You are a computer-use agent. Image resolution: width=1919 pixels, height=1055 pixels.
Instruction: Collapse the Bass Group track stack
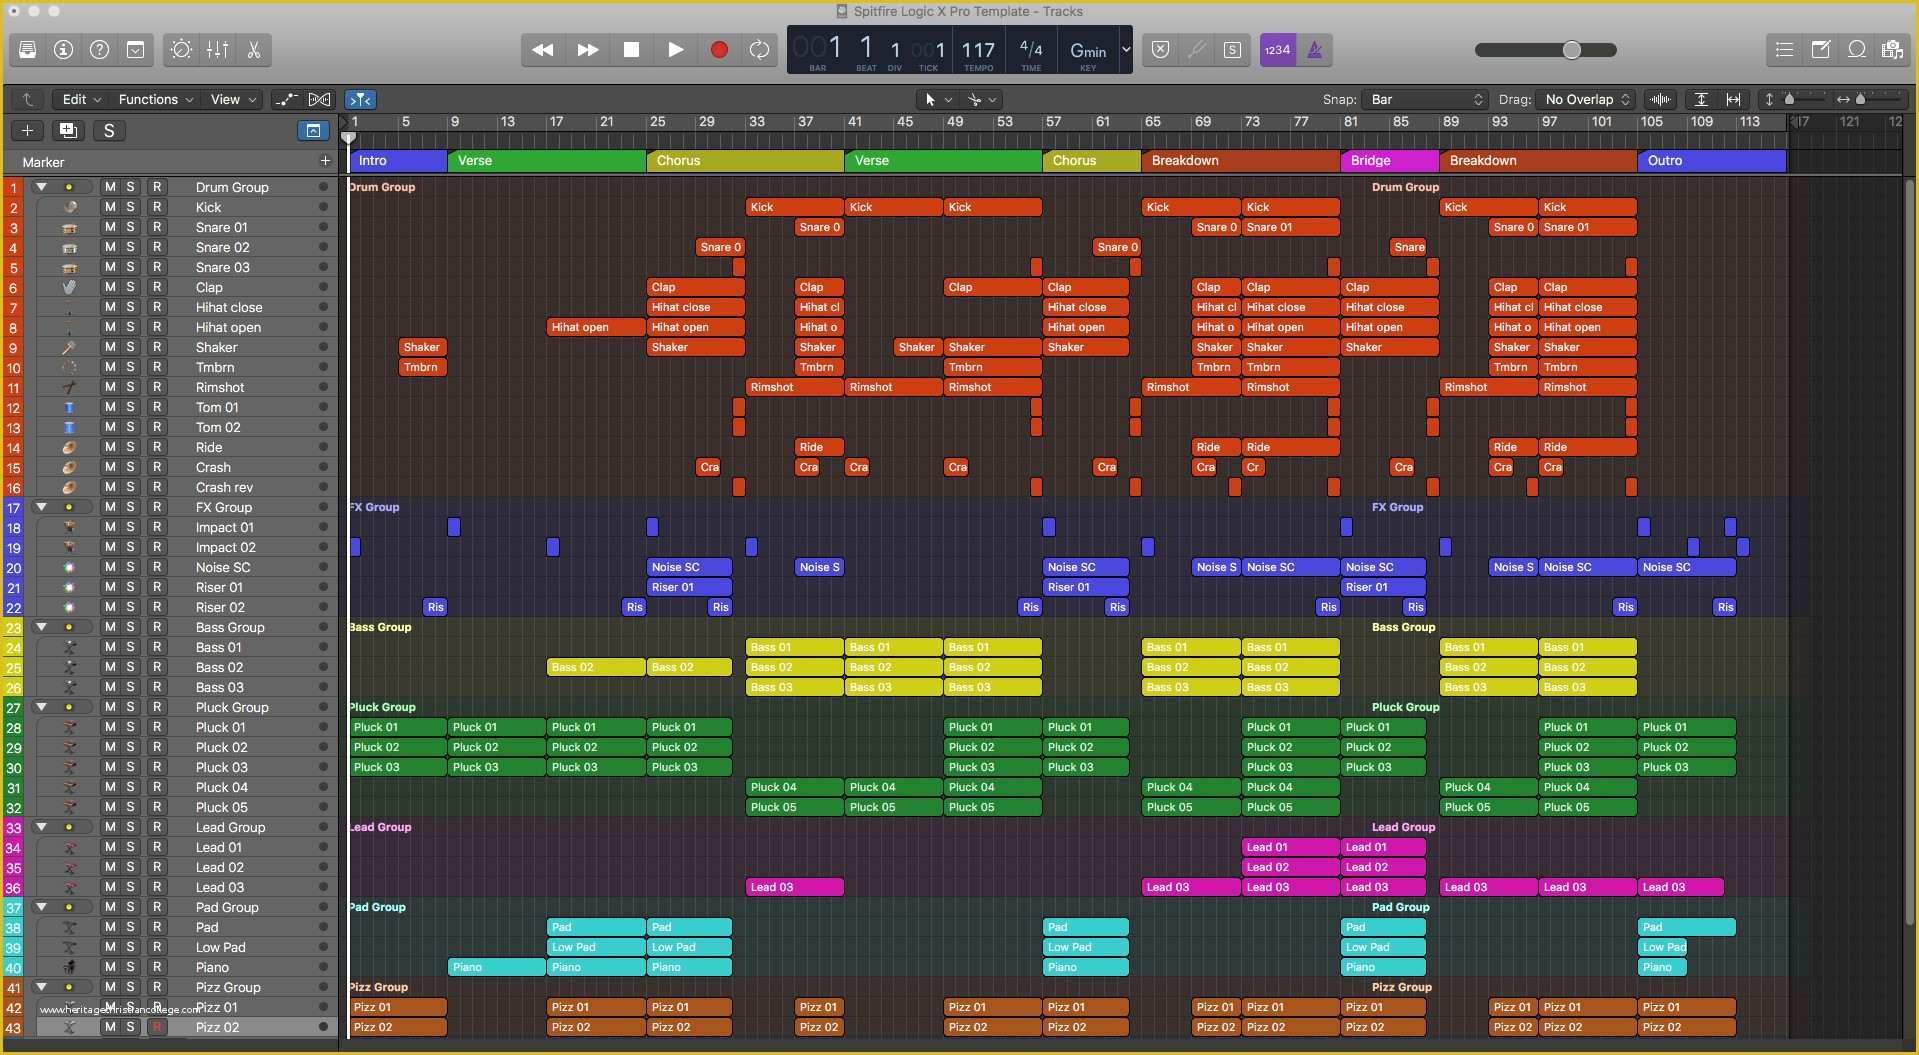click(41, 627)
